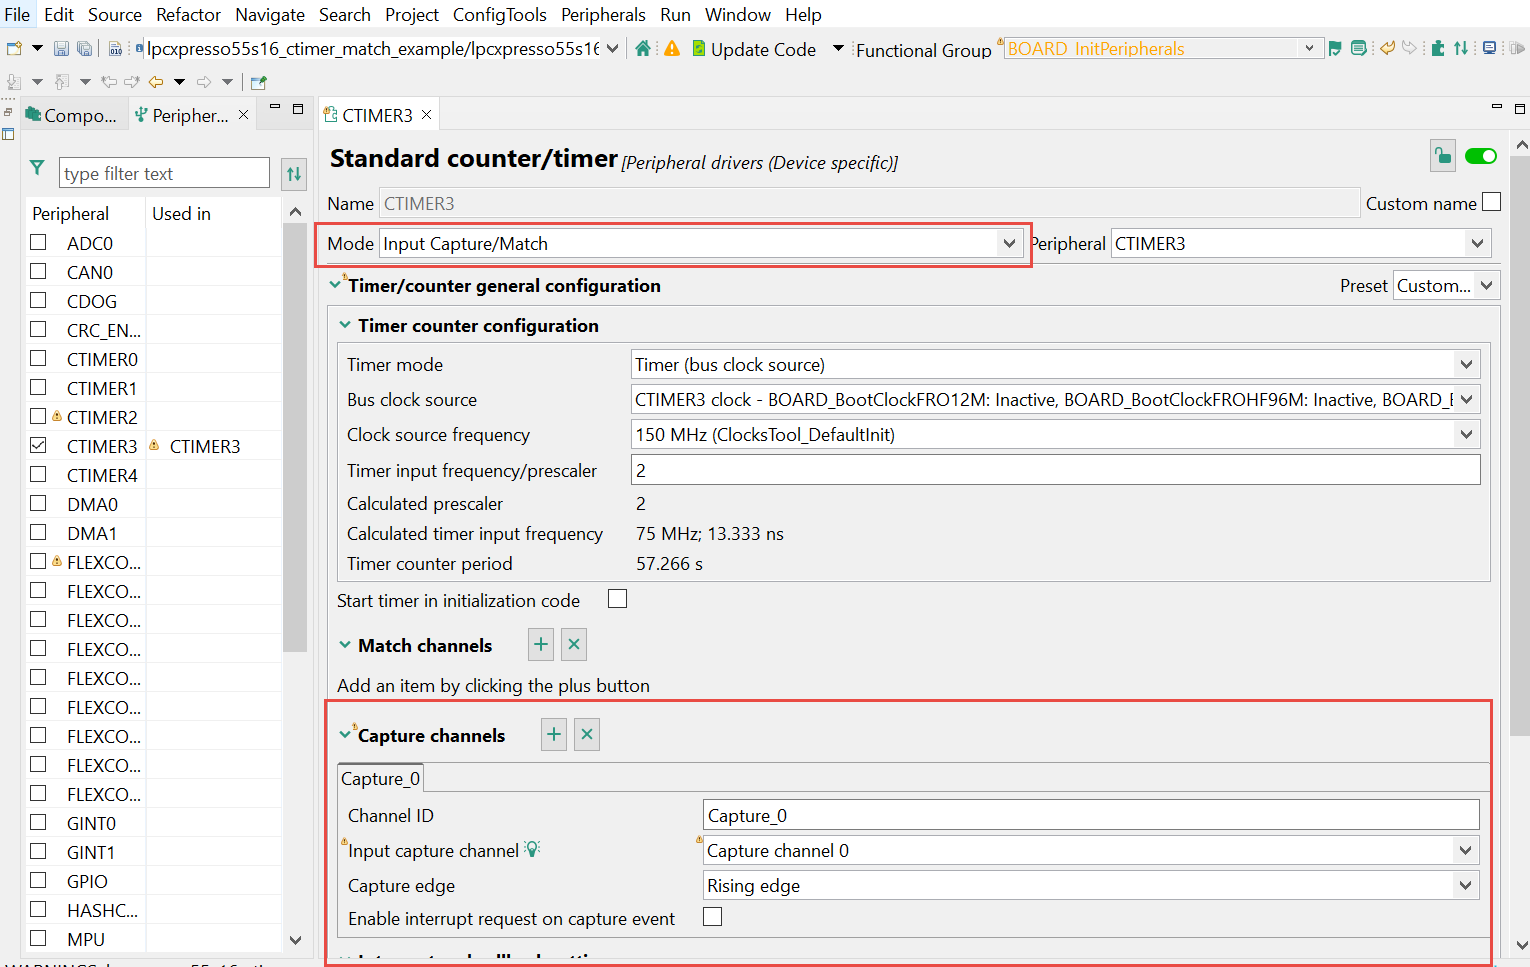Image resolution: width=1530 pixels, height=967 pixels.
Task: Add a new match channel
Action: click(541, 645)
